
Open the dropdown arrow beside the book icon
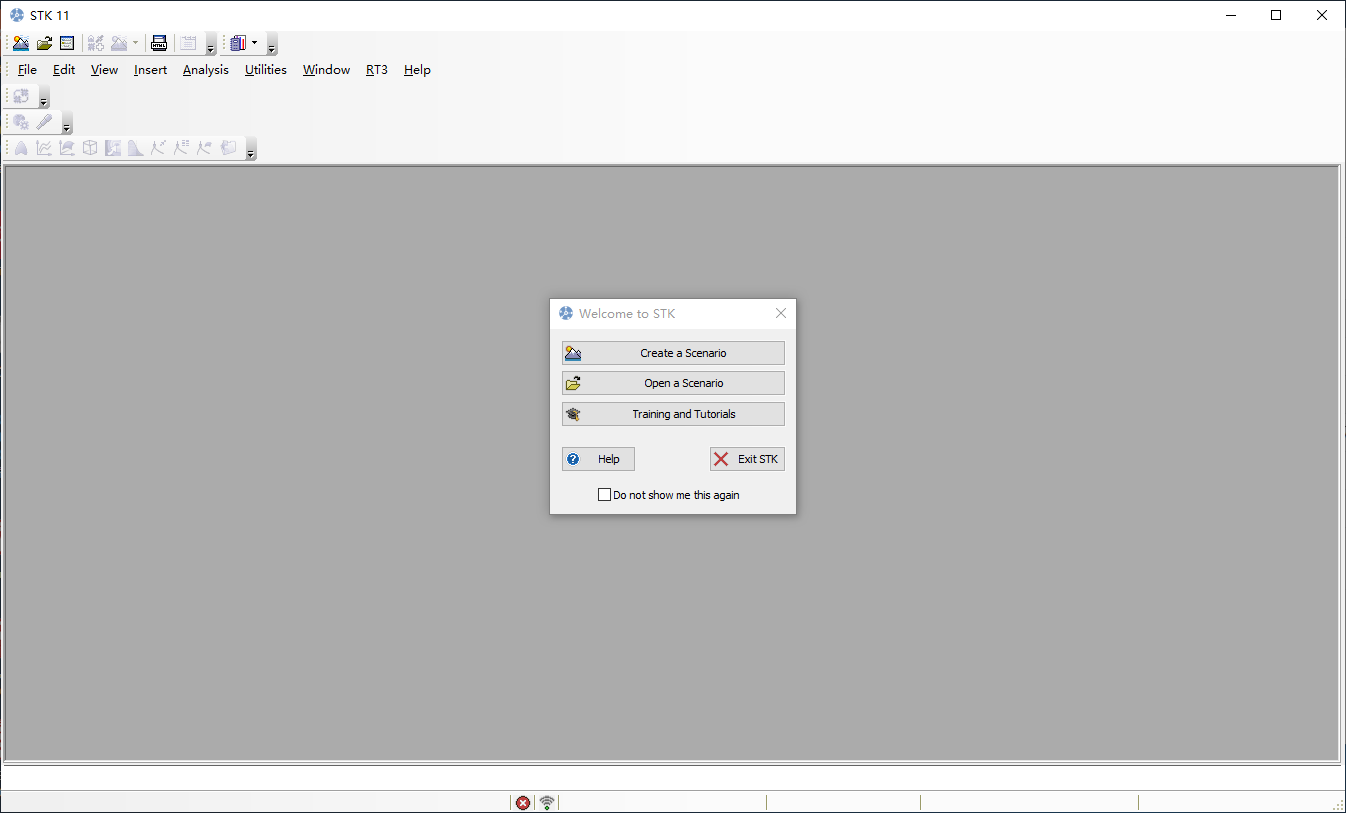pos(254,43)
